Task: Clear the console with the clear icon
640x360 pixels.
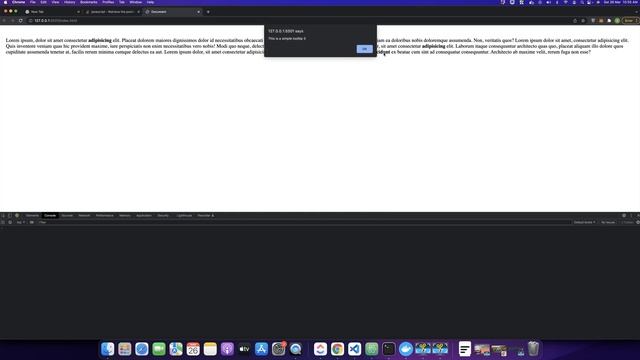Action: click(10, 222)
